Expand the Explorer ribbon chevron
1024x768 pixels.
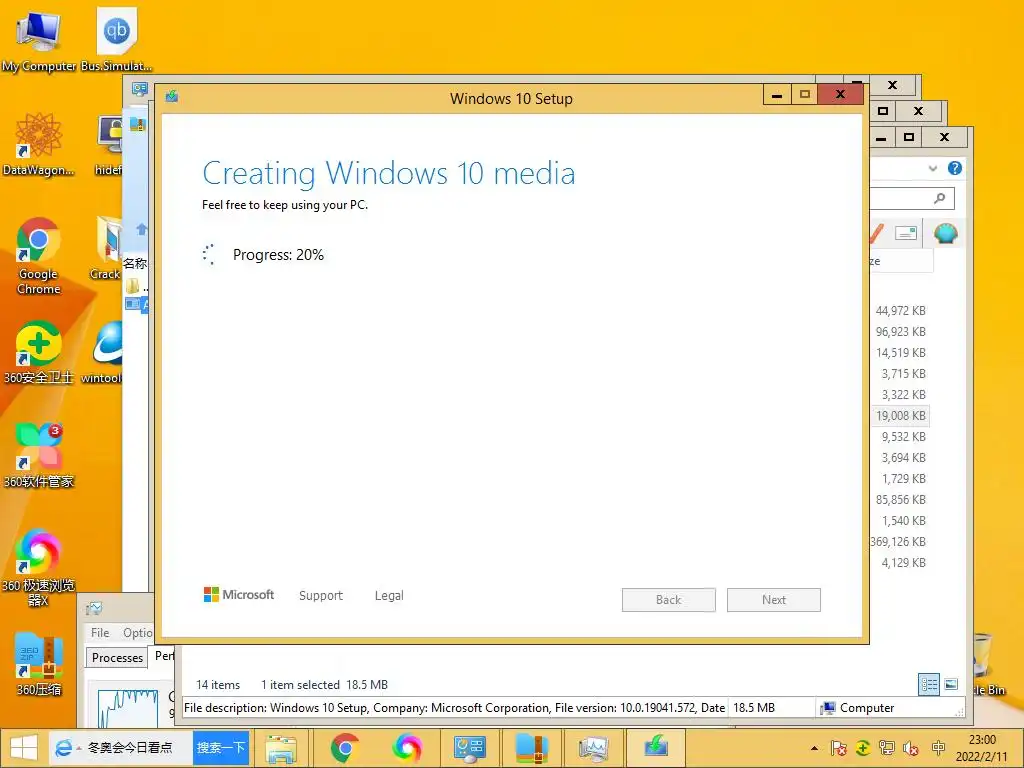pyautogui.click(x=933, y=168)
